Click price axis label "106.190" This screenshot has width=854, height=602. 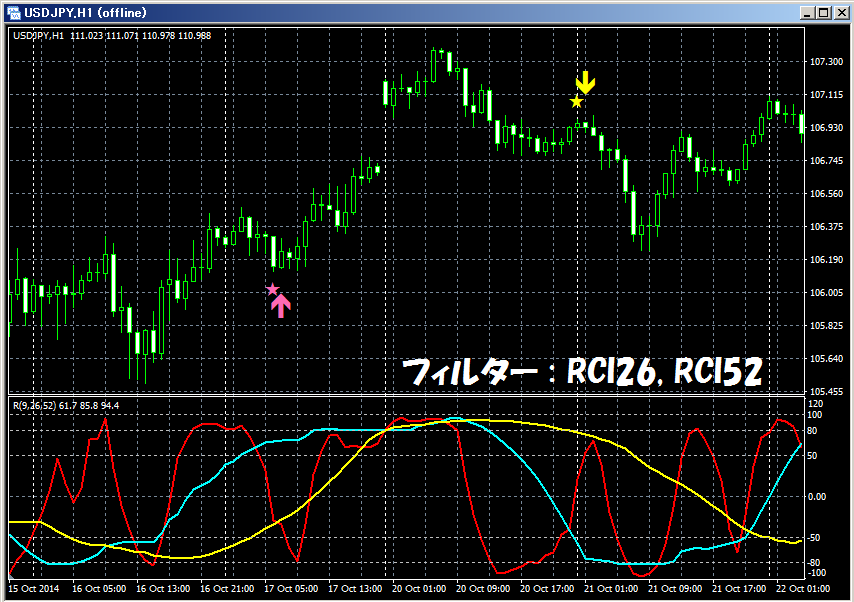(826, 259)
